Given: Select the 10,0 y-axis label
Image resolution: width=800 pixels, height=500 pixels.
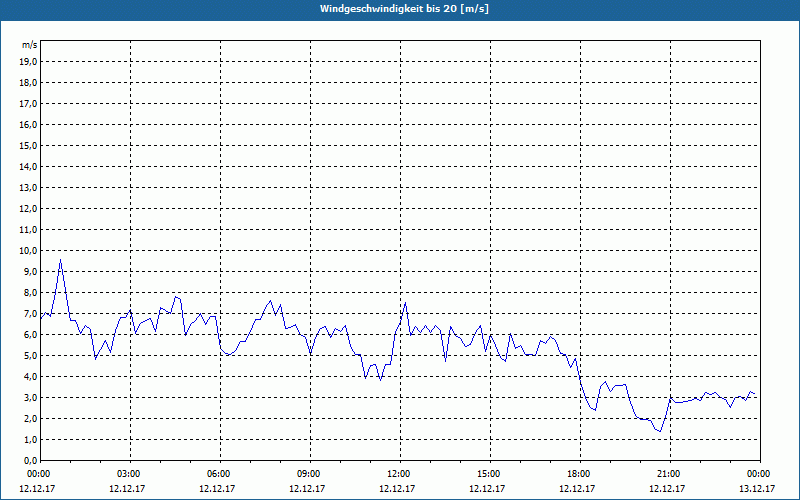Looking at the screenshot, I should tap(28, 251).
